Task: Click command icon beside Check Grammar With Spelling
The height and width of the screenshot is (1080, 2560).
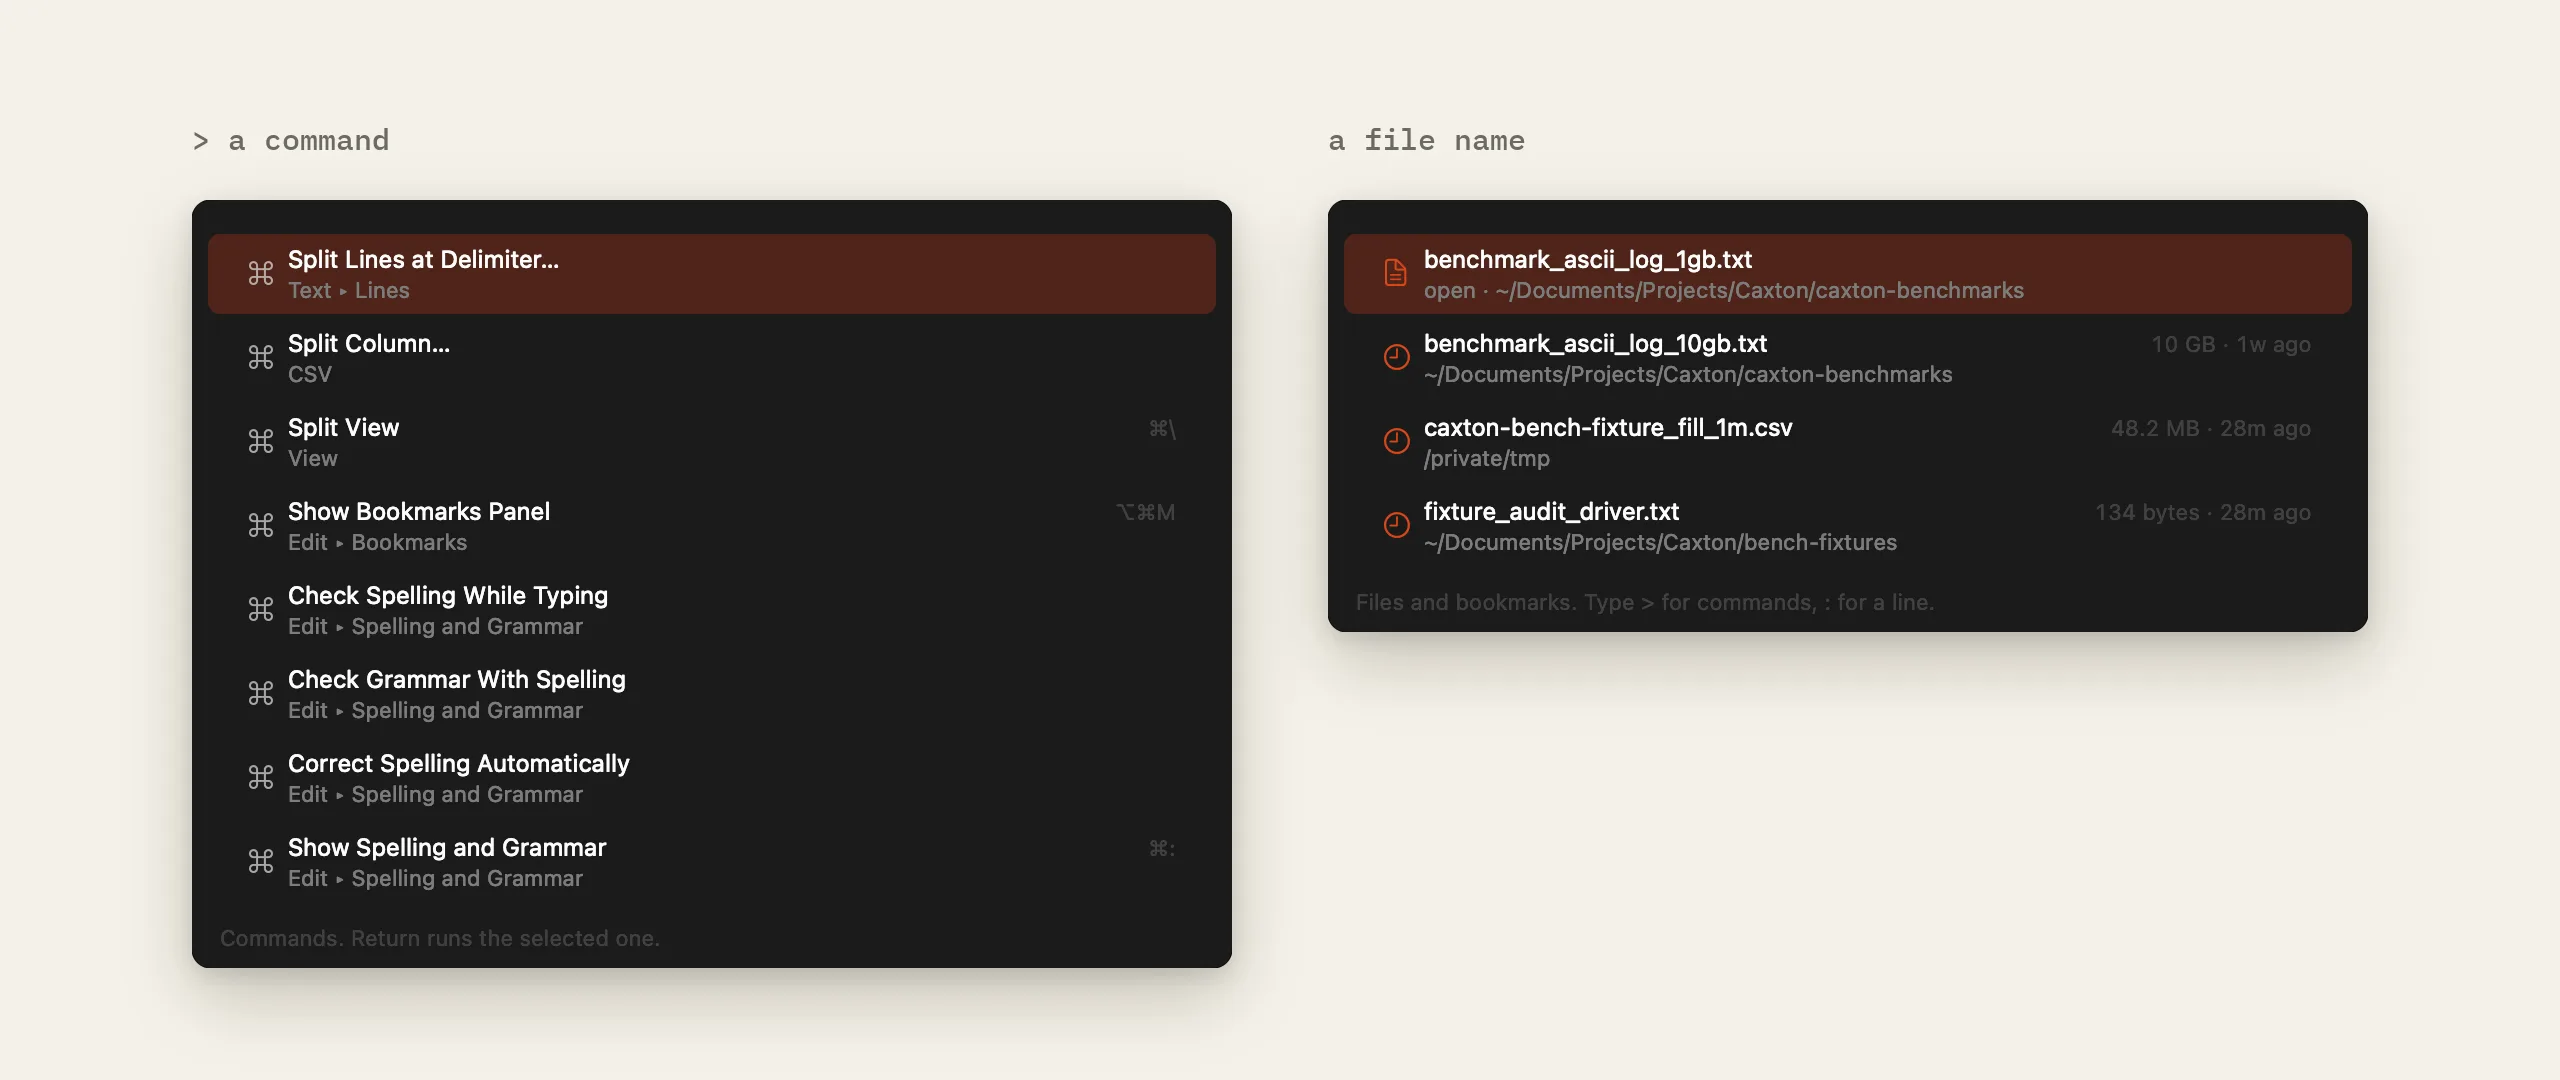Action: point(261,693)
